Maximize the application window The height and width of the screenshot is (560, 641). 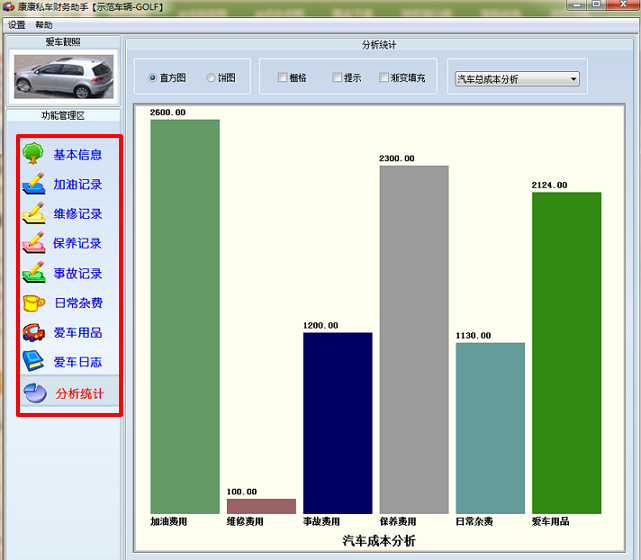coord(597,4)
